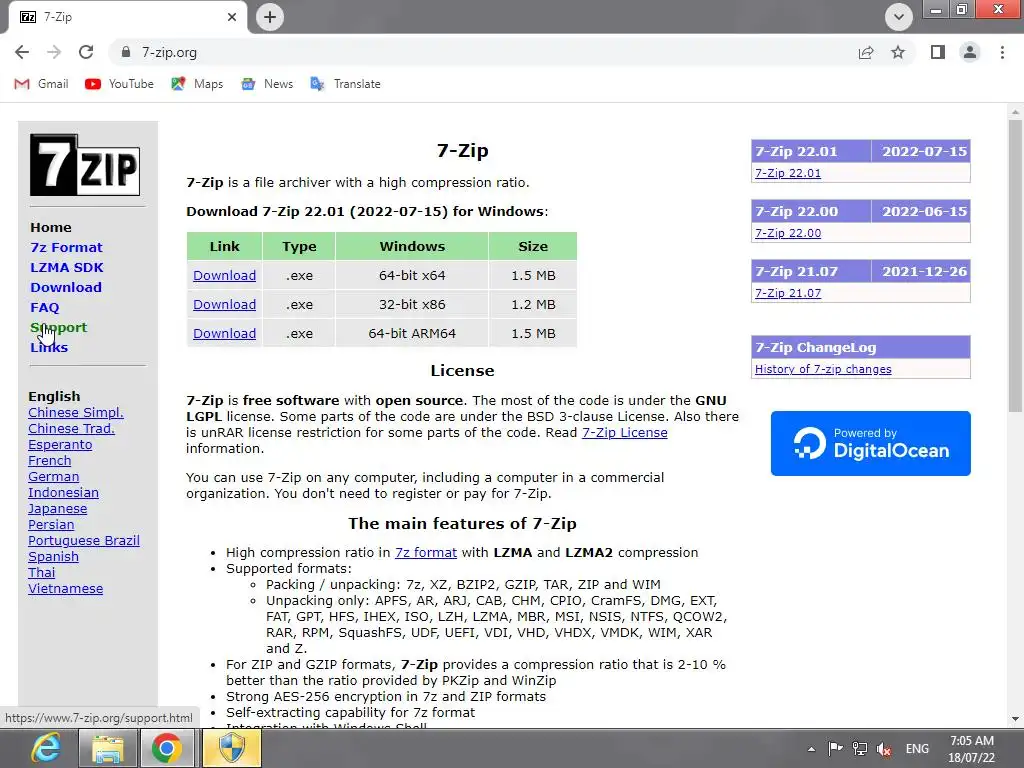
Task: Open the 7z format link in features
Action: coord(426,552)
